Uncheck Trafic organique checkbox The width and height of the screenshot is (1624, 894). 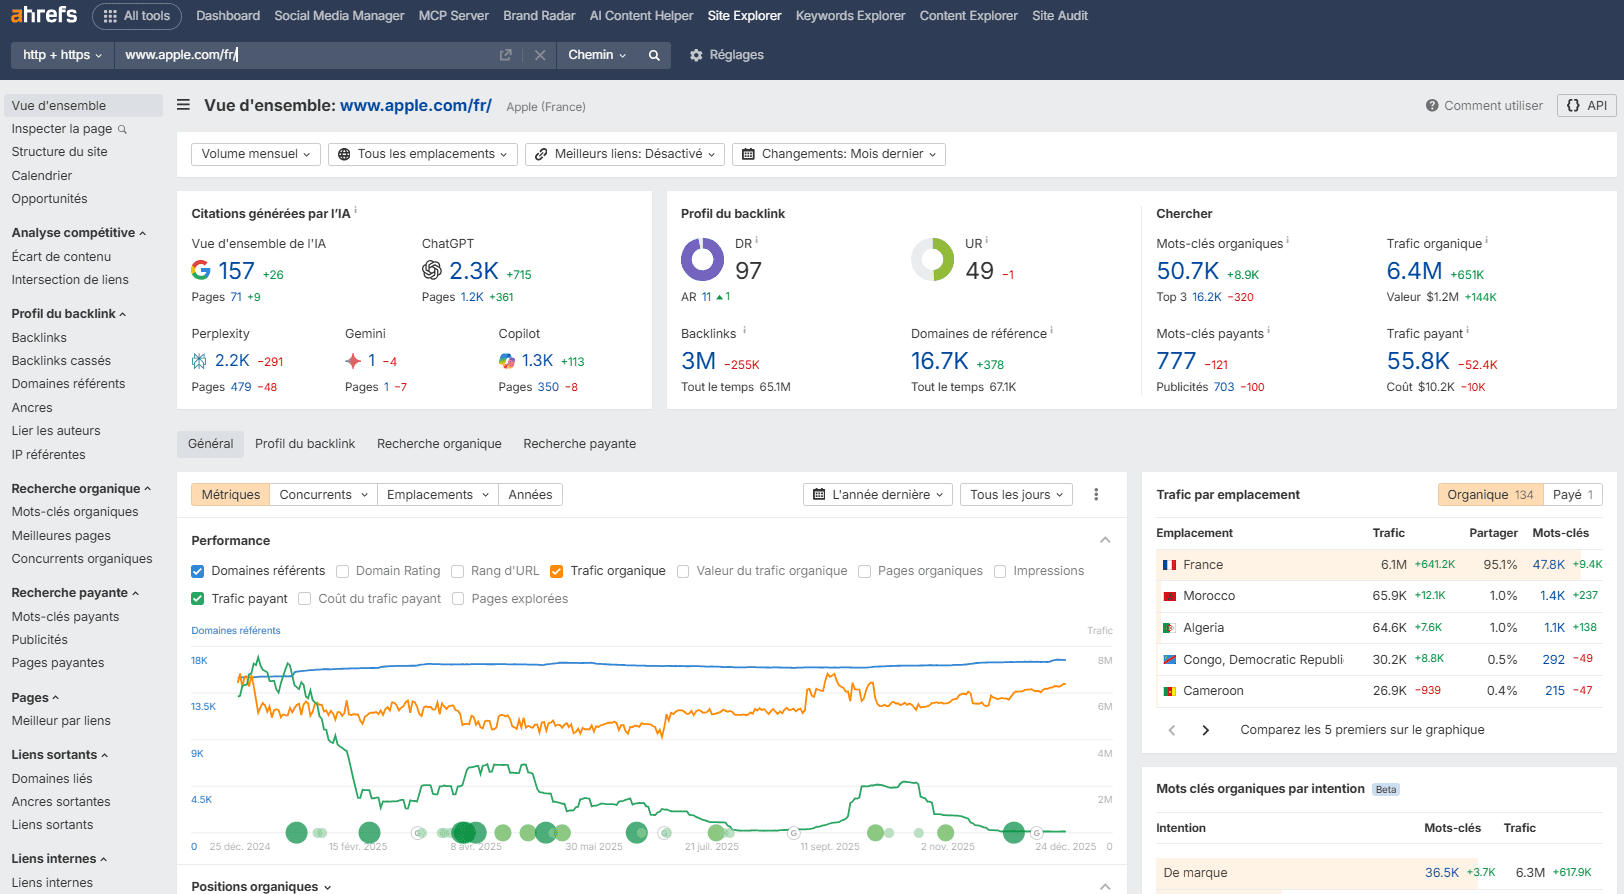pos(556,571)
